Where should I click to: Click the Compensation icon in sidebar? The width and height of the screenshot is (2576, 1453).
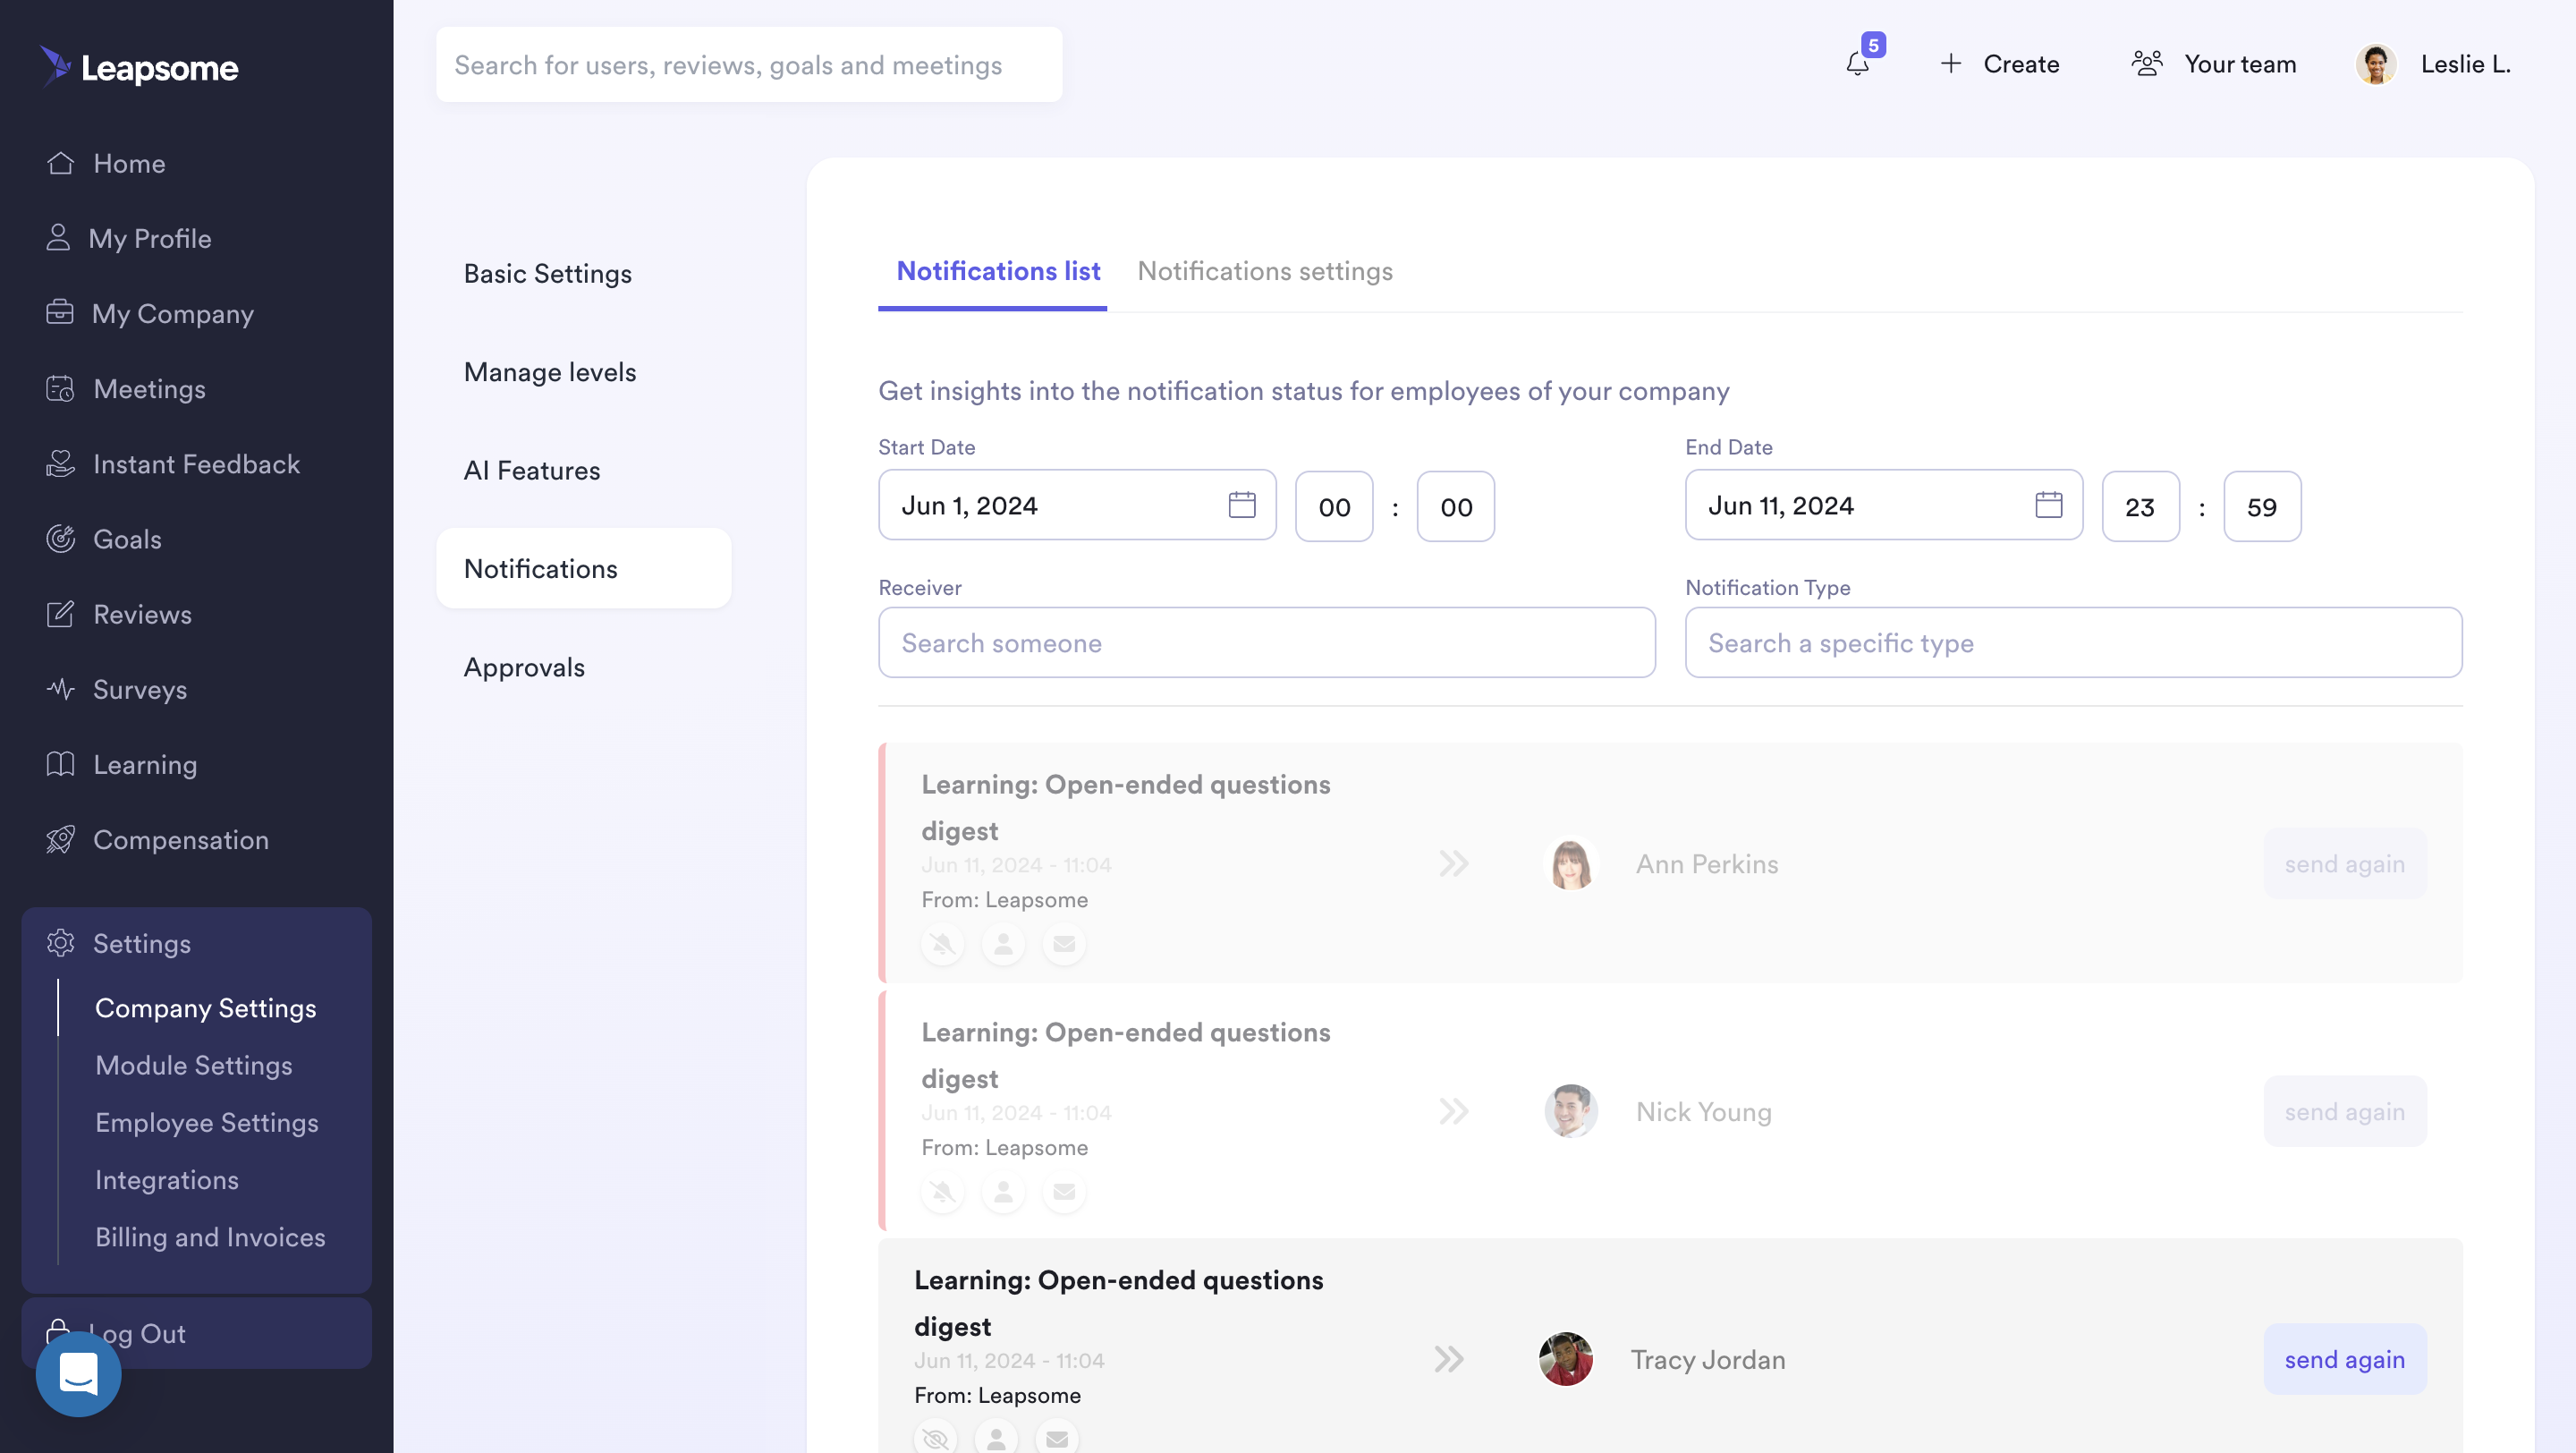tap(58, 841)
